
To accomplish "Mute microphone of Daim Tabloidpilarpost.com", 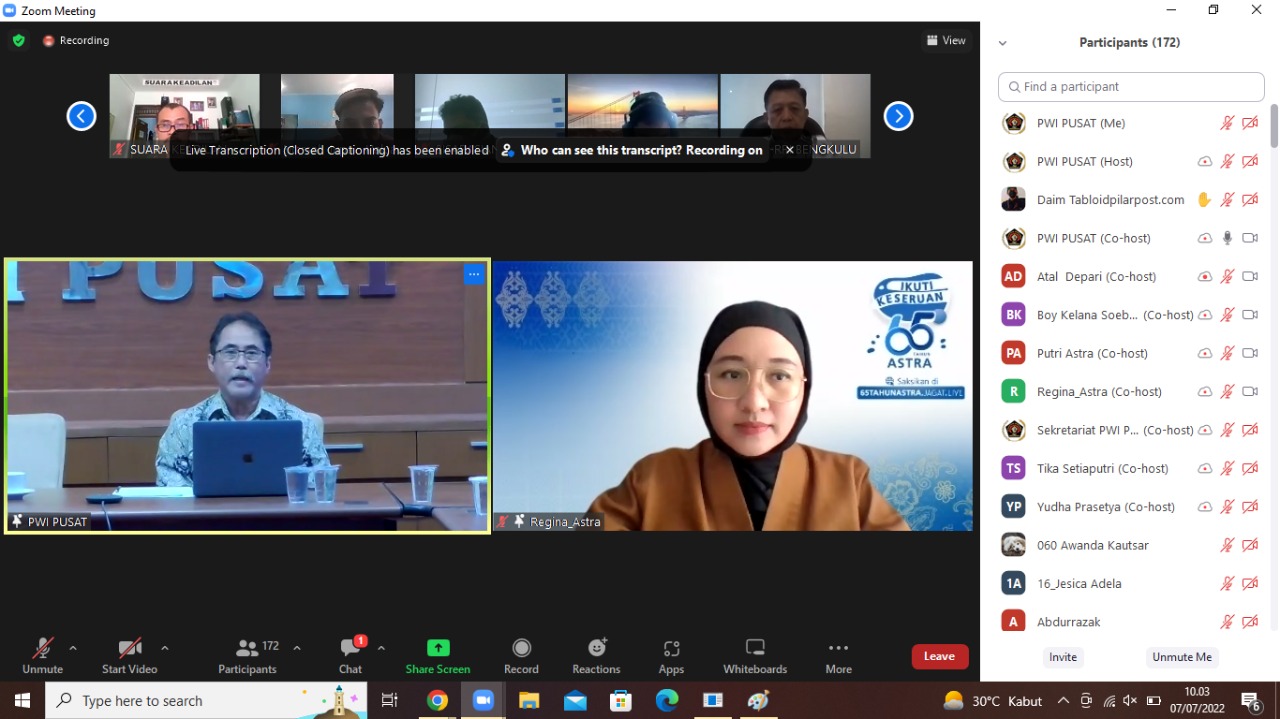I will tap(1227, 199).
